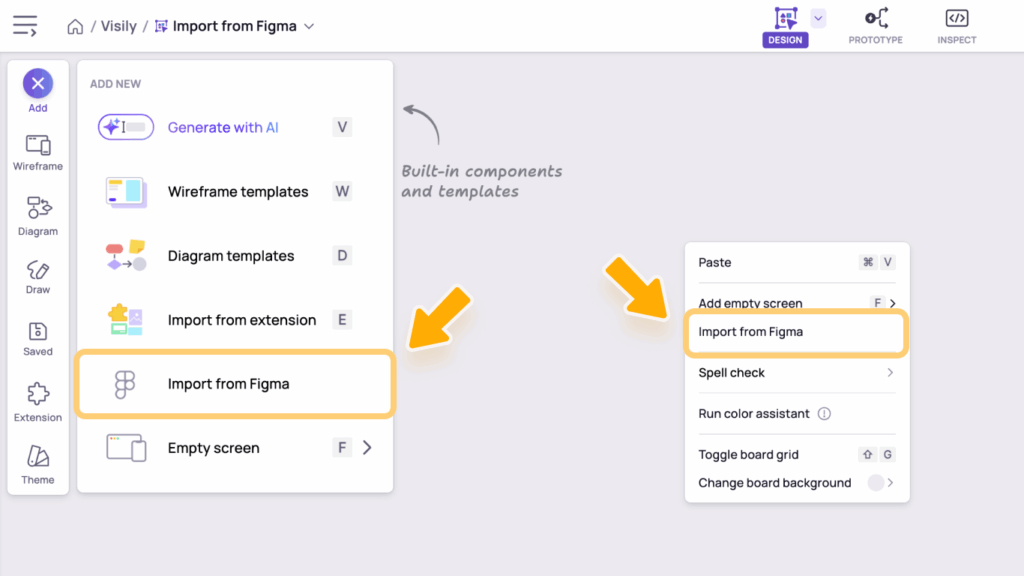The image size is (1024, 576).
Task: Select the Draw pencil tool
Action: tap(38, 276)
